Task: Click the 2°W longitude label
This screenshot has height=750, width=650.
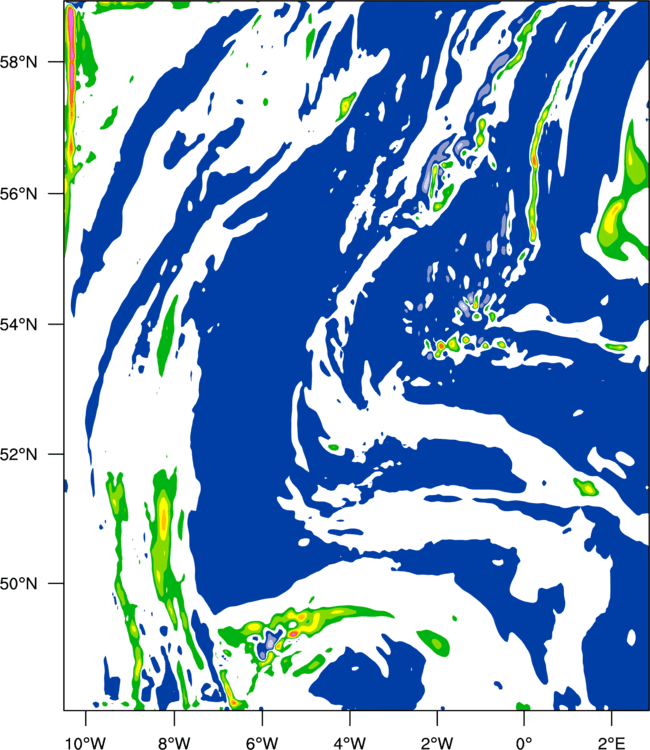Action: [x=437, y=743]
